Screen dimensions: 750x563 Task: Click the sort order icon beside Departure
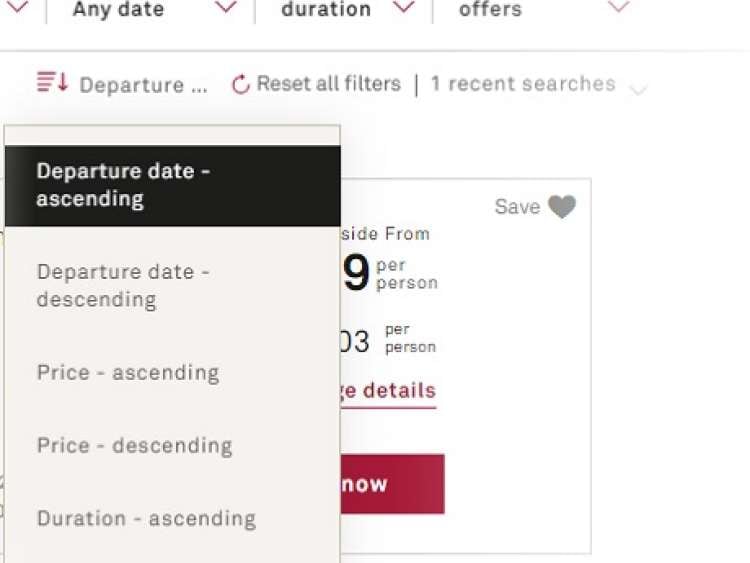(x=52, y=83)
